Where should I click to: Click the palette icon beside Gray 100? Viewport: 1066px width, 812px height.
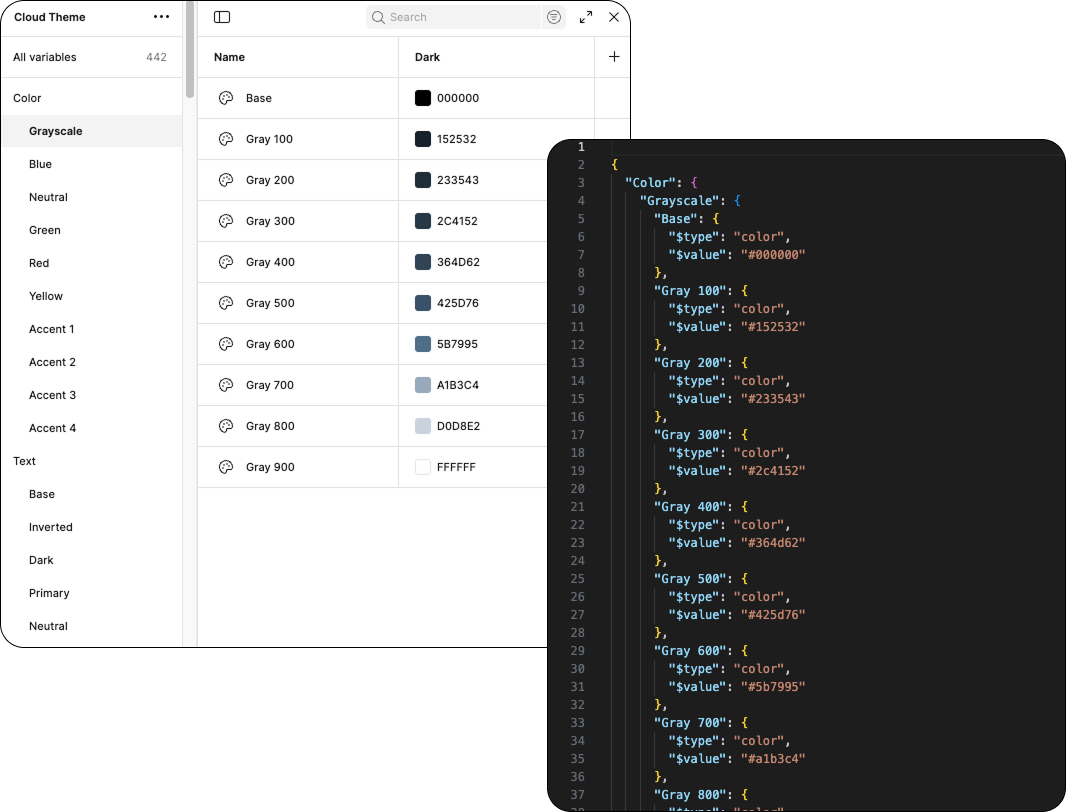[226, 139]
